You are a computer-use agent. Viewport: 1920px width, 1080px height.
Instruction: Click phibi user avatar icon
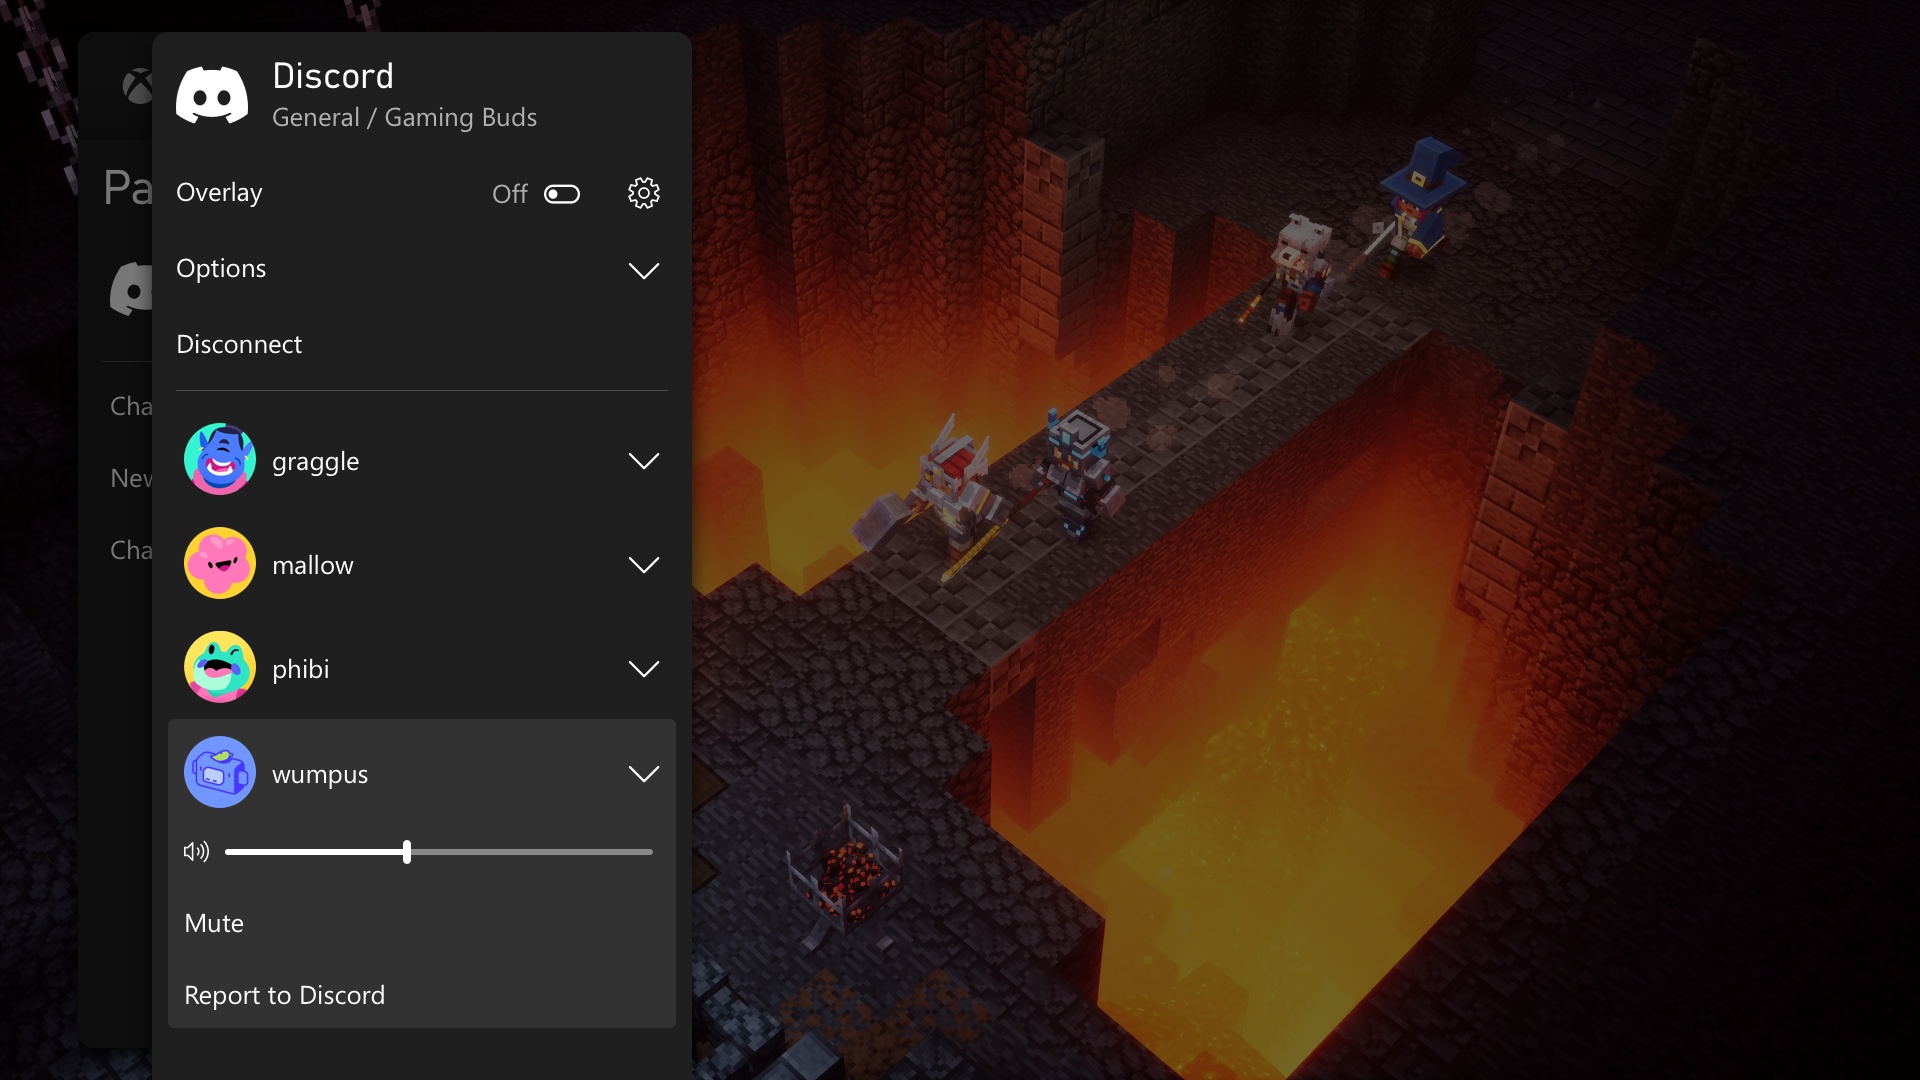pos(219,667)
